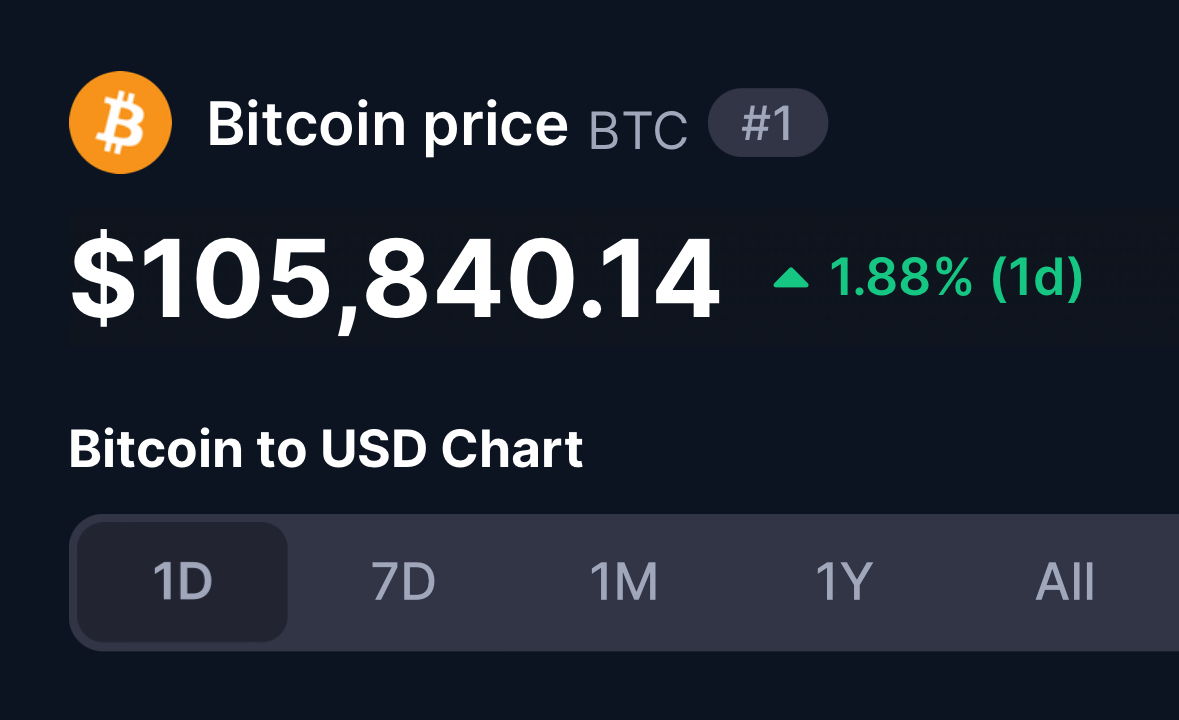This screenshot has height=720, width=1179.
Task: View the All time chart range
Action: point(1065,582)
